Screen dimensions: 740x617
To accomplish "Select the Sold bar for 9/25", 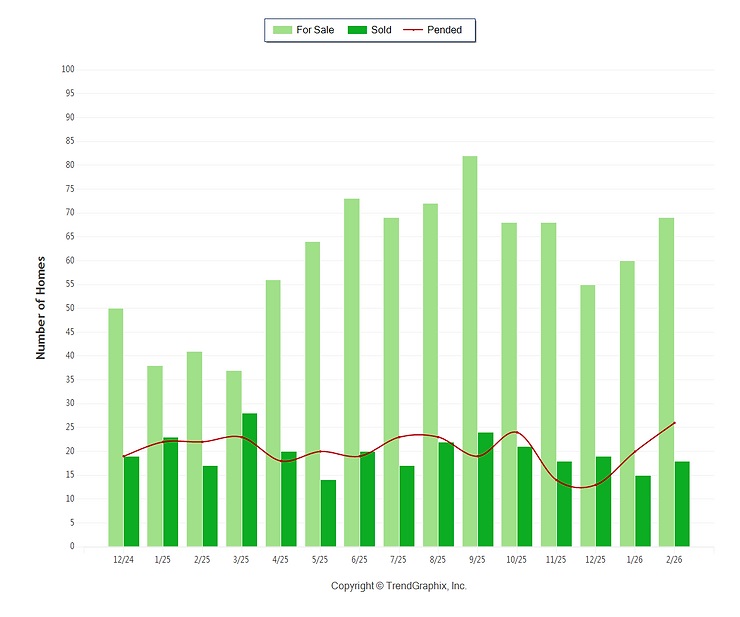I will pyautogui.click(x=486, y=490).
